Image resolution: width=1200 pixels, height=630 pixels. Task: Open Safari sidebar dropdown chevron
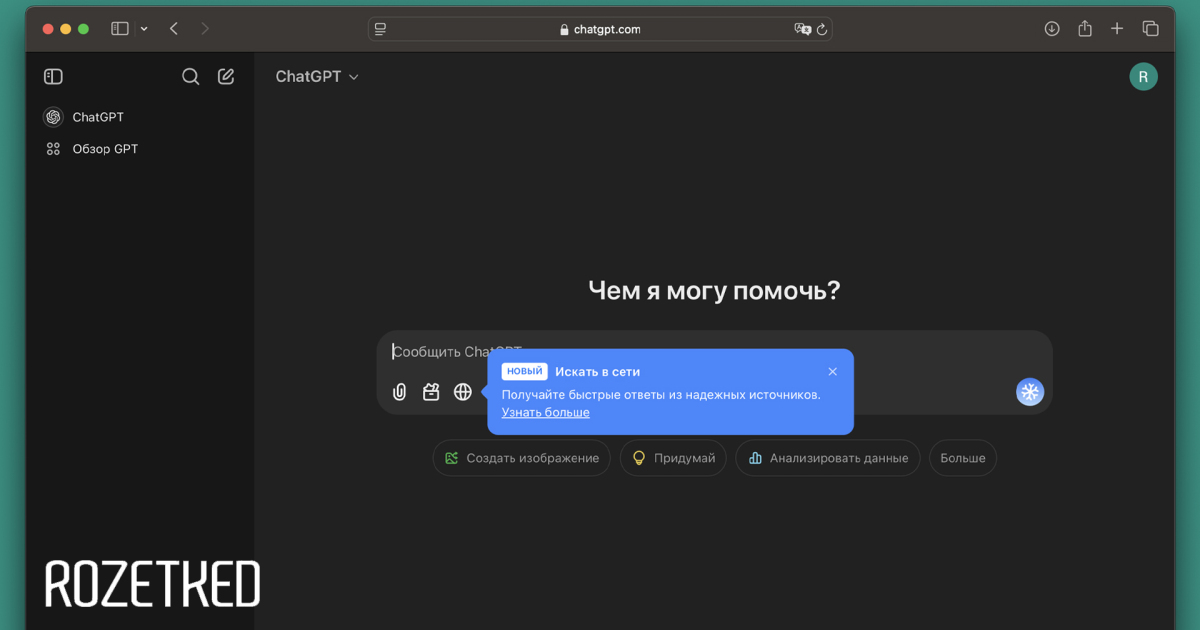click(144, 29)
